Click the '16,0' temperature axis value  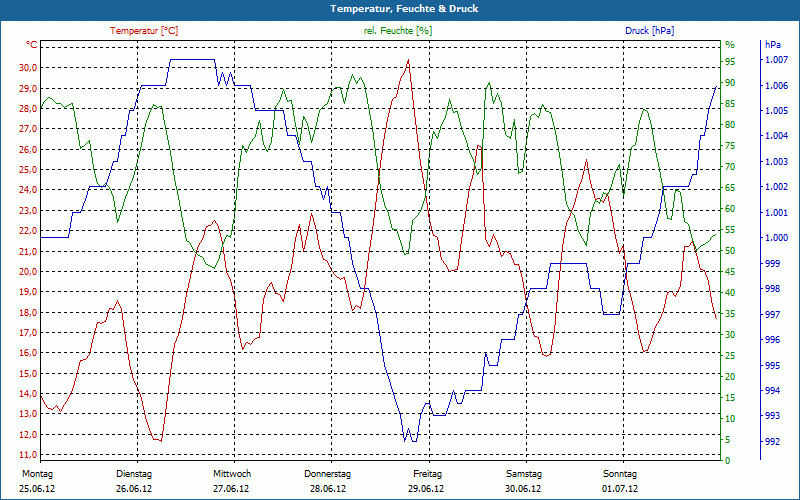point(29,353)
